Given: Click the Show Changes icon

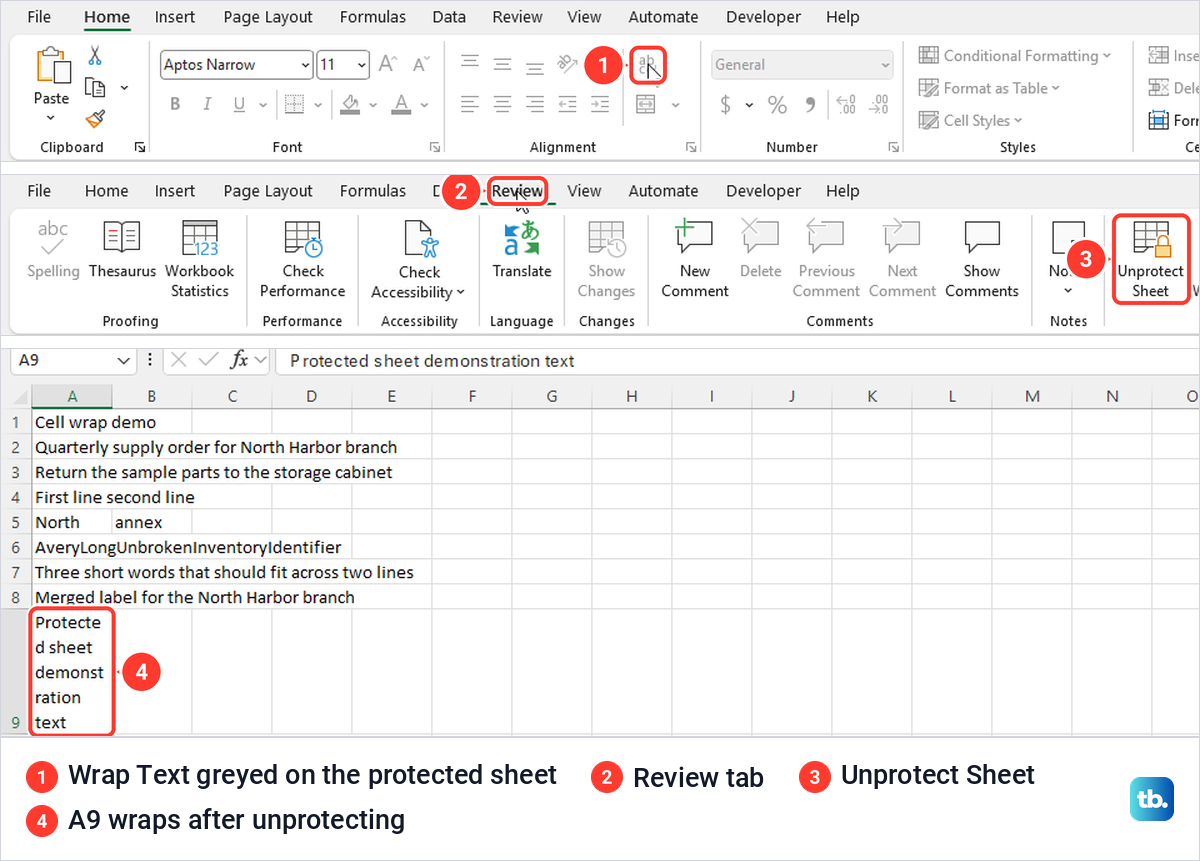Looking at the screenshot, I should coord(606,259).
